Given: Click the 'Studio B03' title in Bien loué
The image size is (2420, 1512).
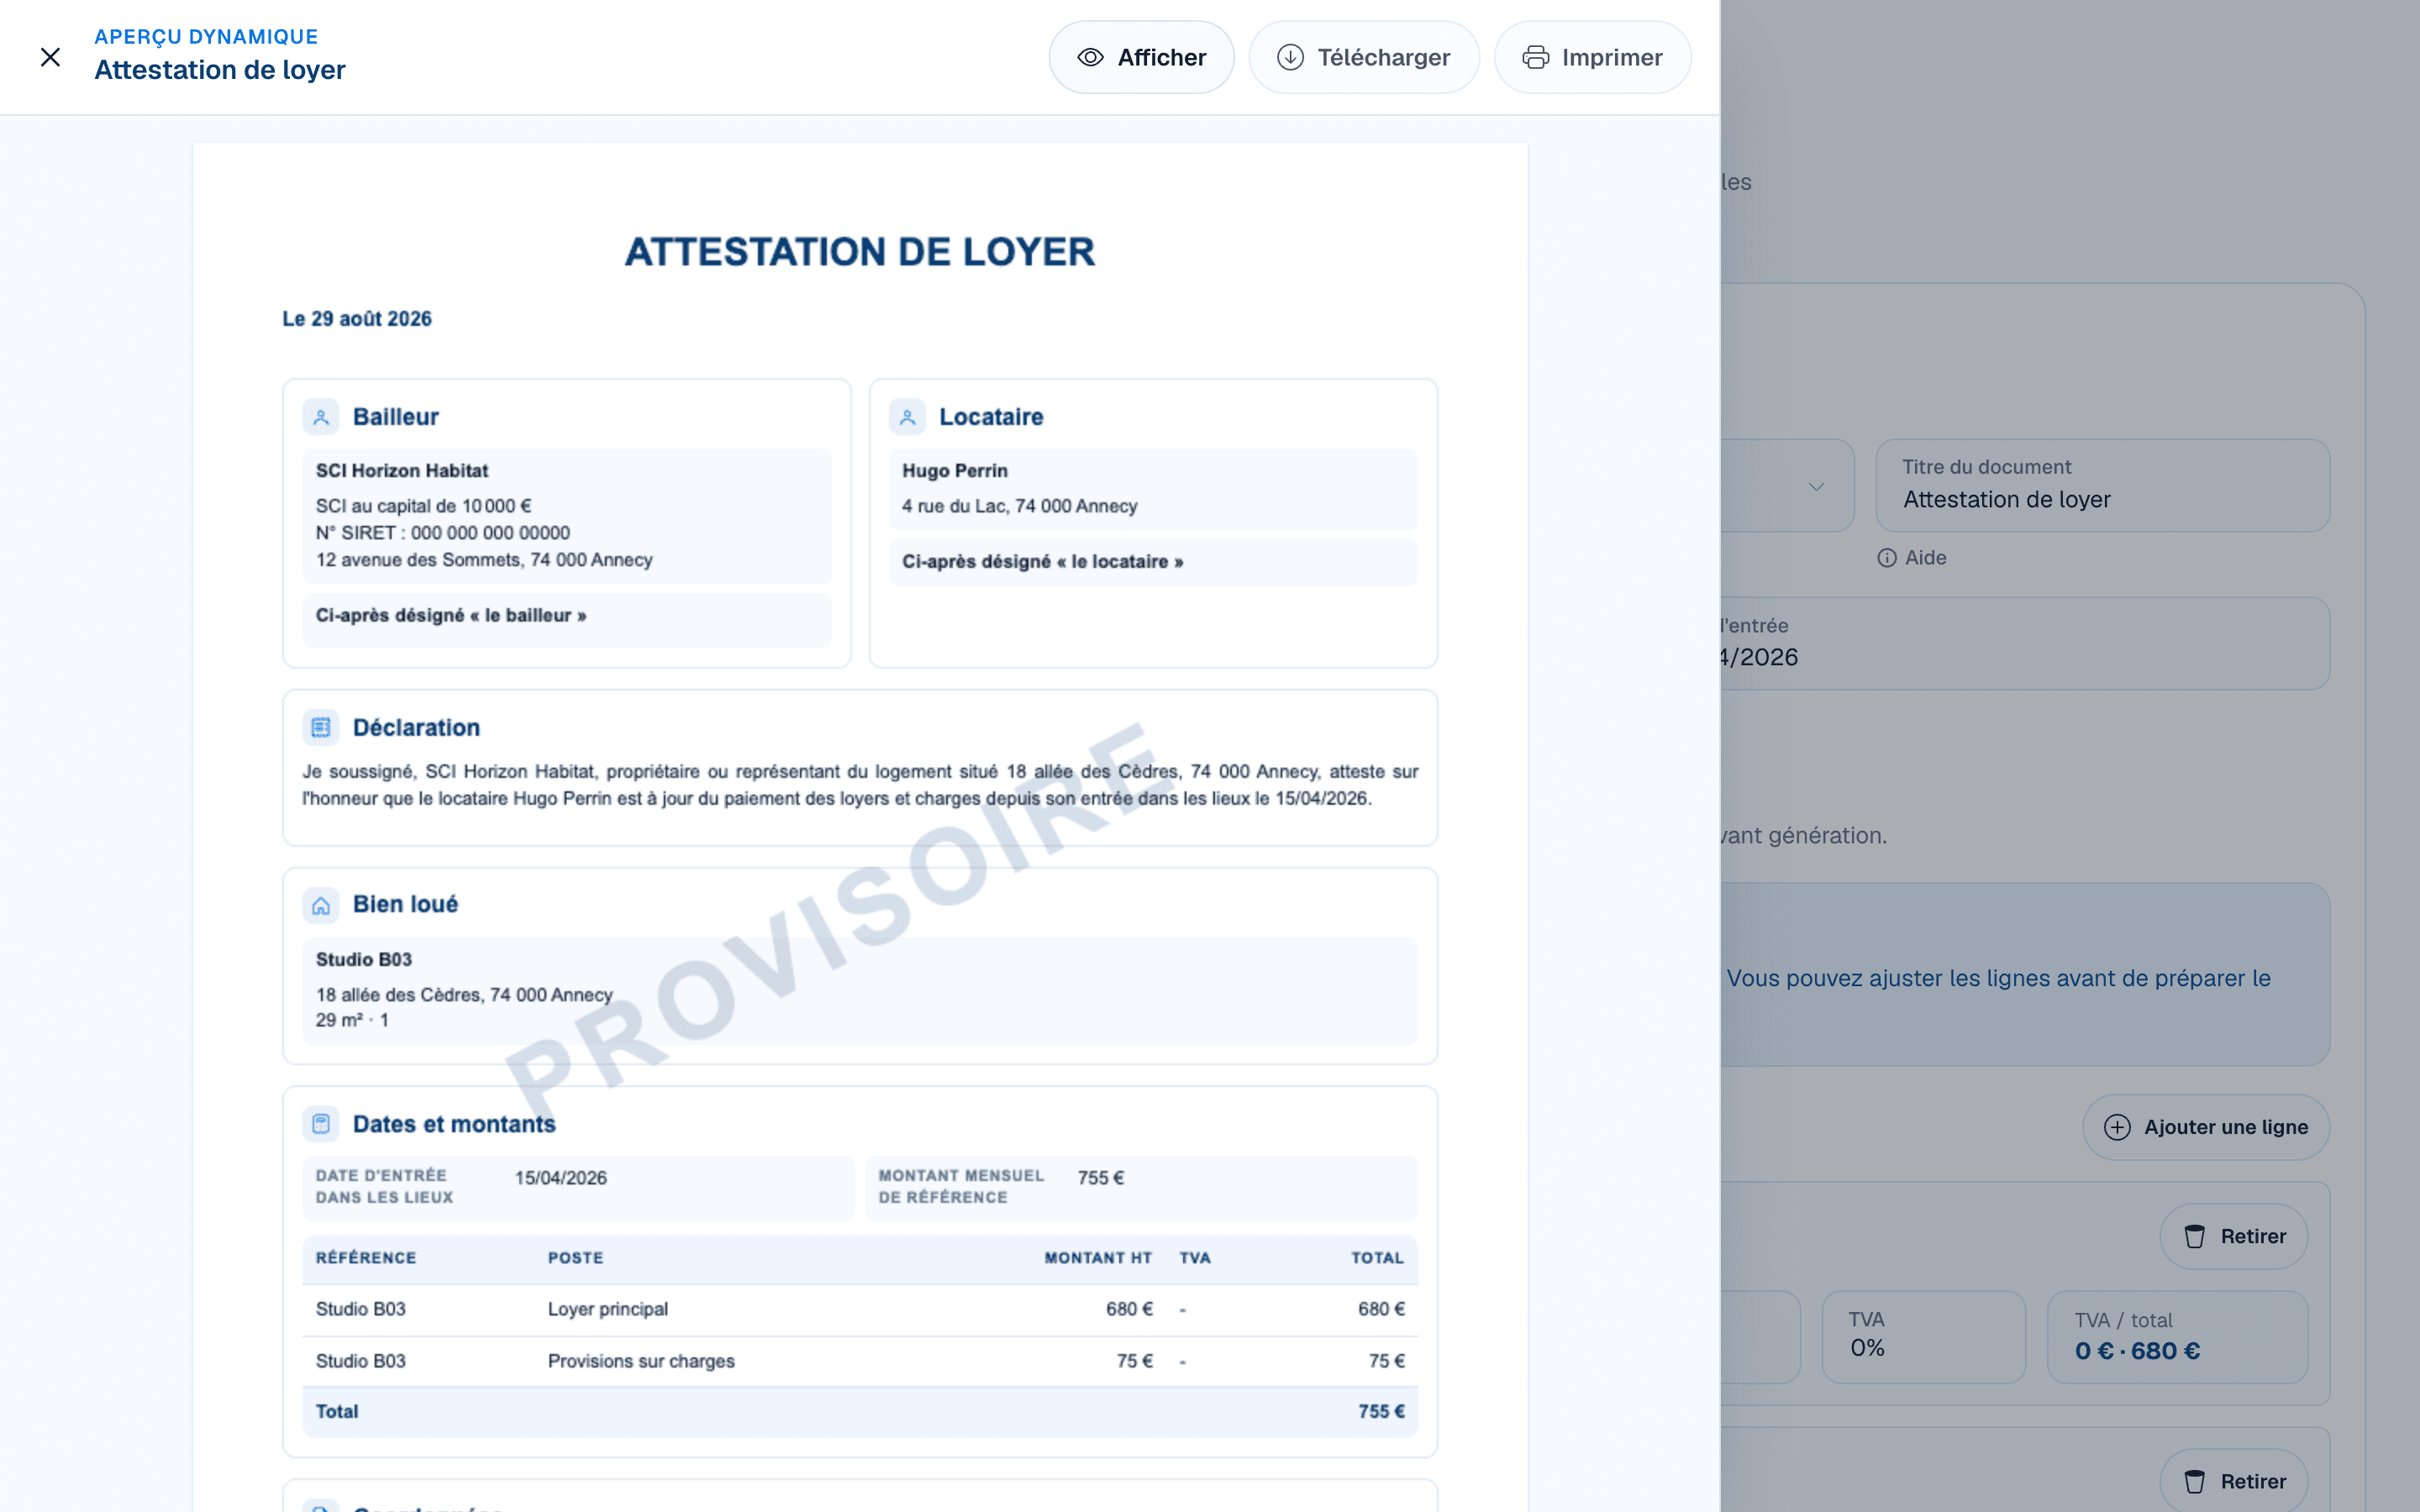Looking at the screenshot, I should pos(364,959).
